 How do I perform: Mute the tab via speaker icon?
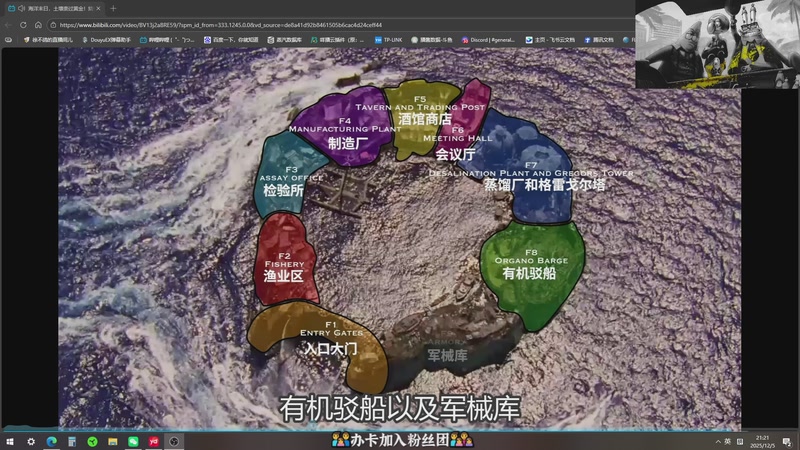(x=21, y=8)
